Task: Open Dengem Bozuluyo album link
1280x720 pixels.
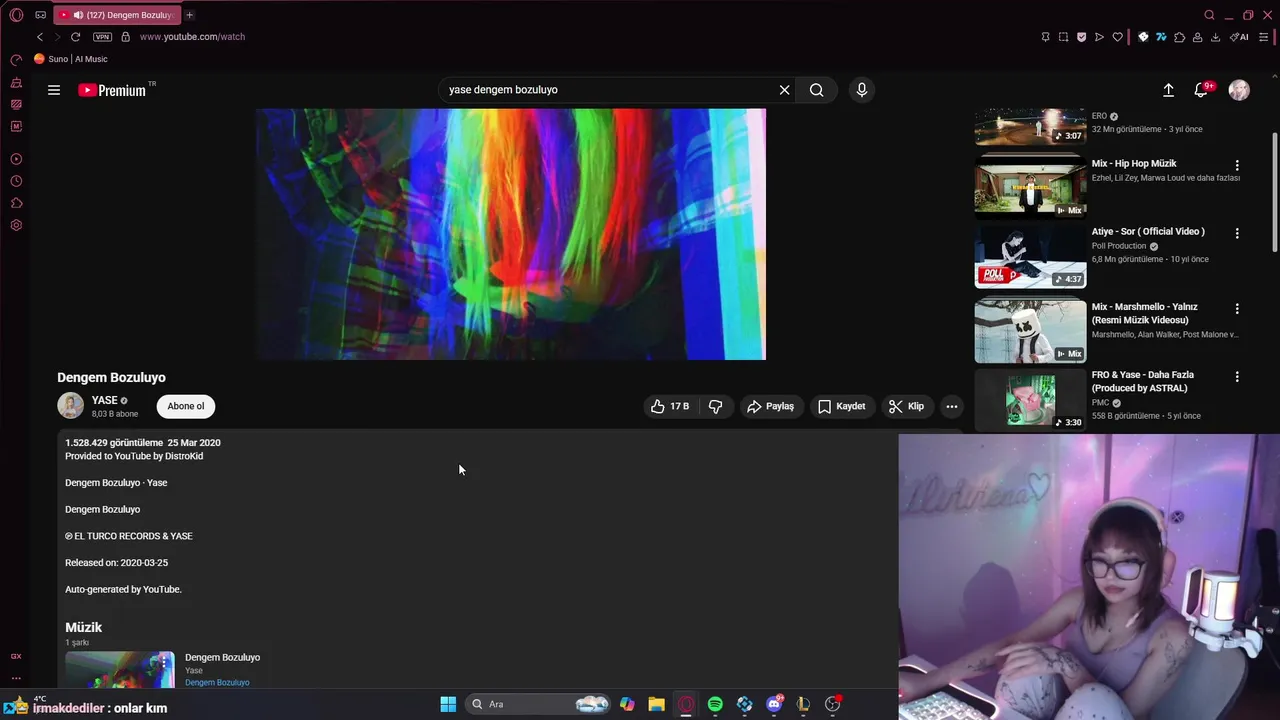Action: click(217, 682)
